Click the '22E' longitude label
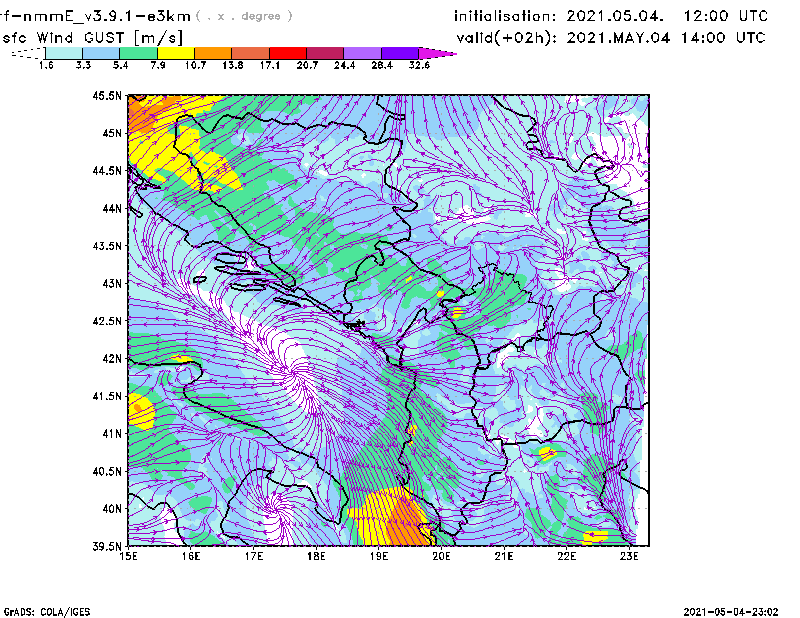This screenshot has width=800, height=618. click(567, 556)
